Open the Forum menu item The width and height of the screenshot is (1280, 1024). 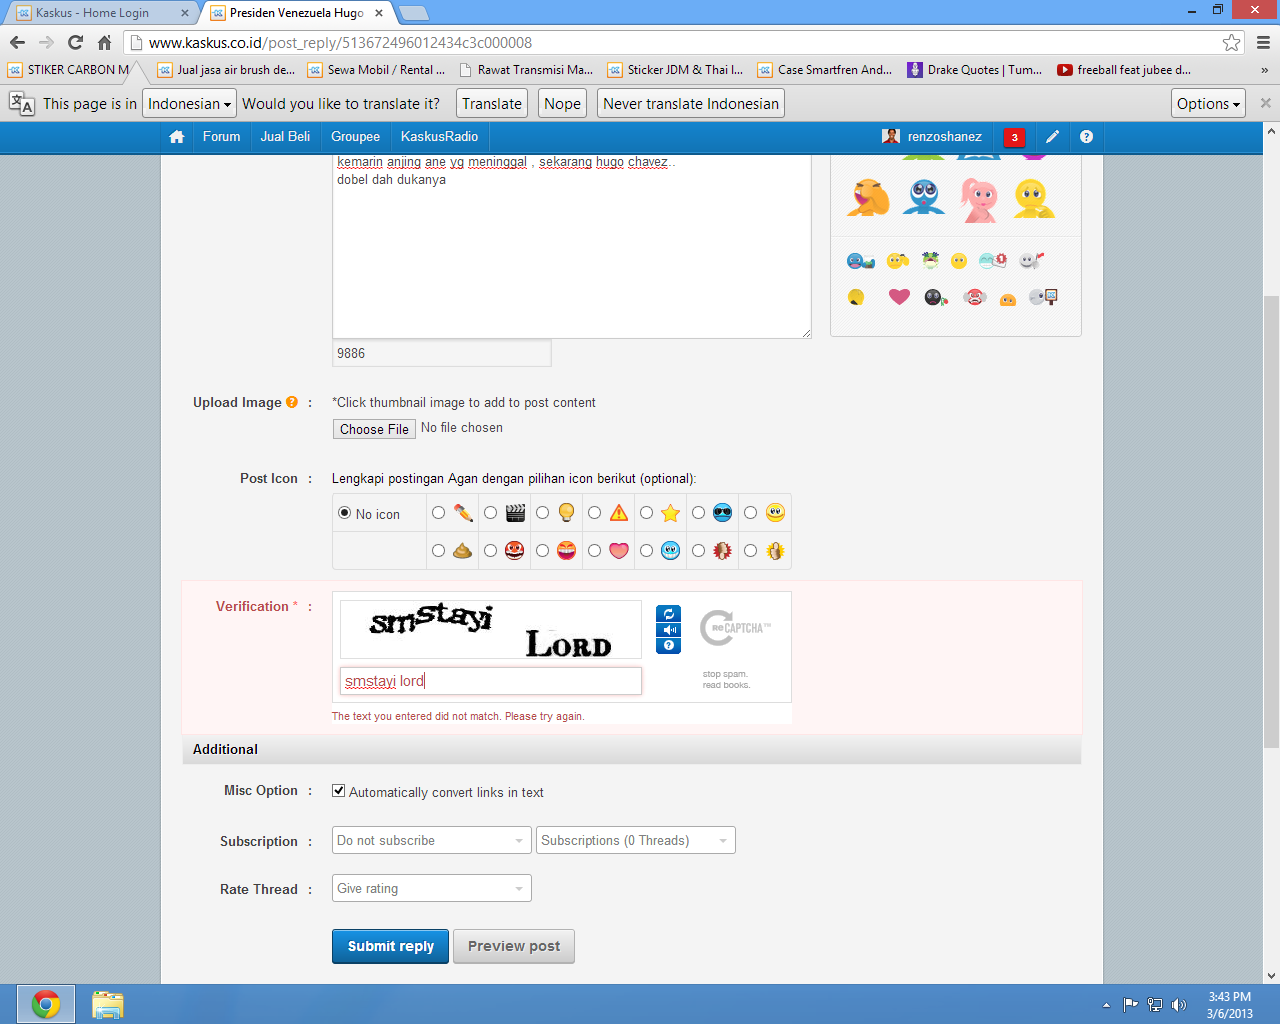[221, 137]
